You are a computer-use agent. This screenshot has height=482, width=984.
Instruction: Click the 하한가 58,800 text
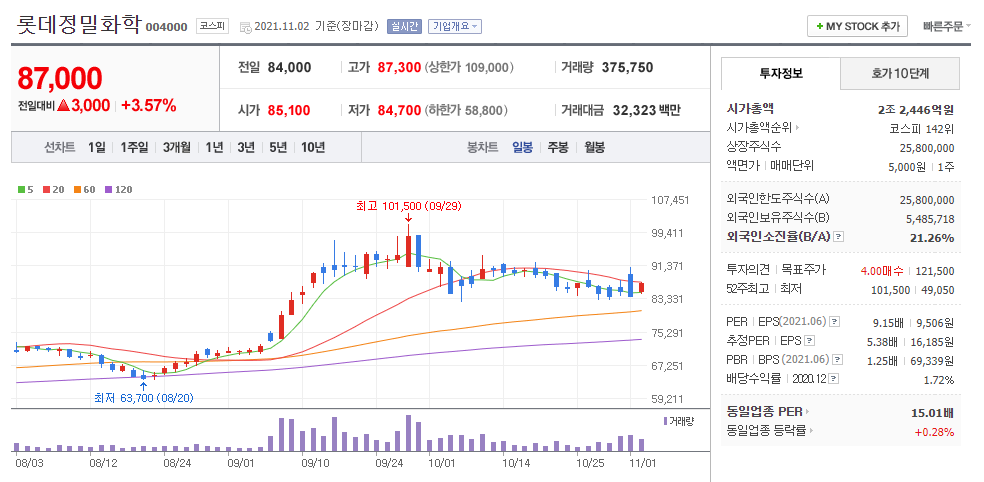467,110
